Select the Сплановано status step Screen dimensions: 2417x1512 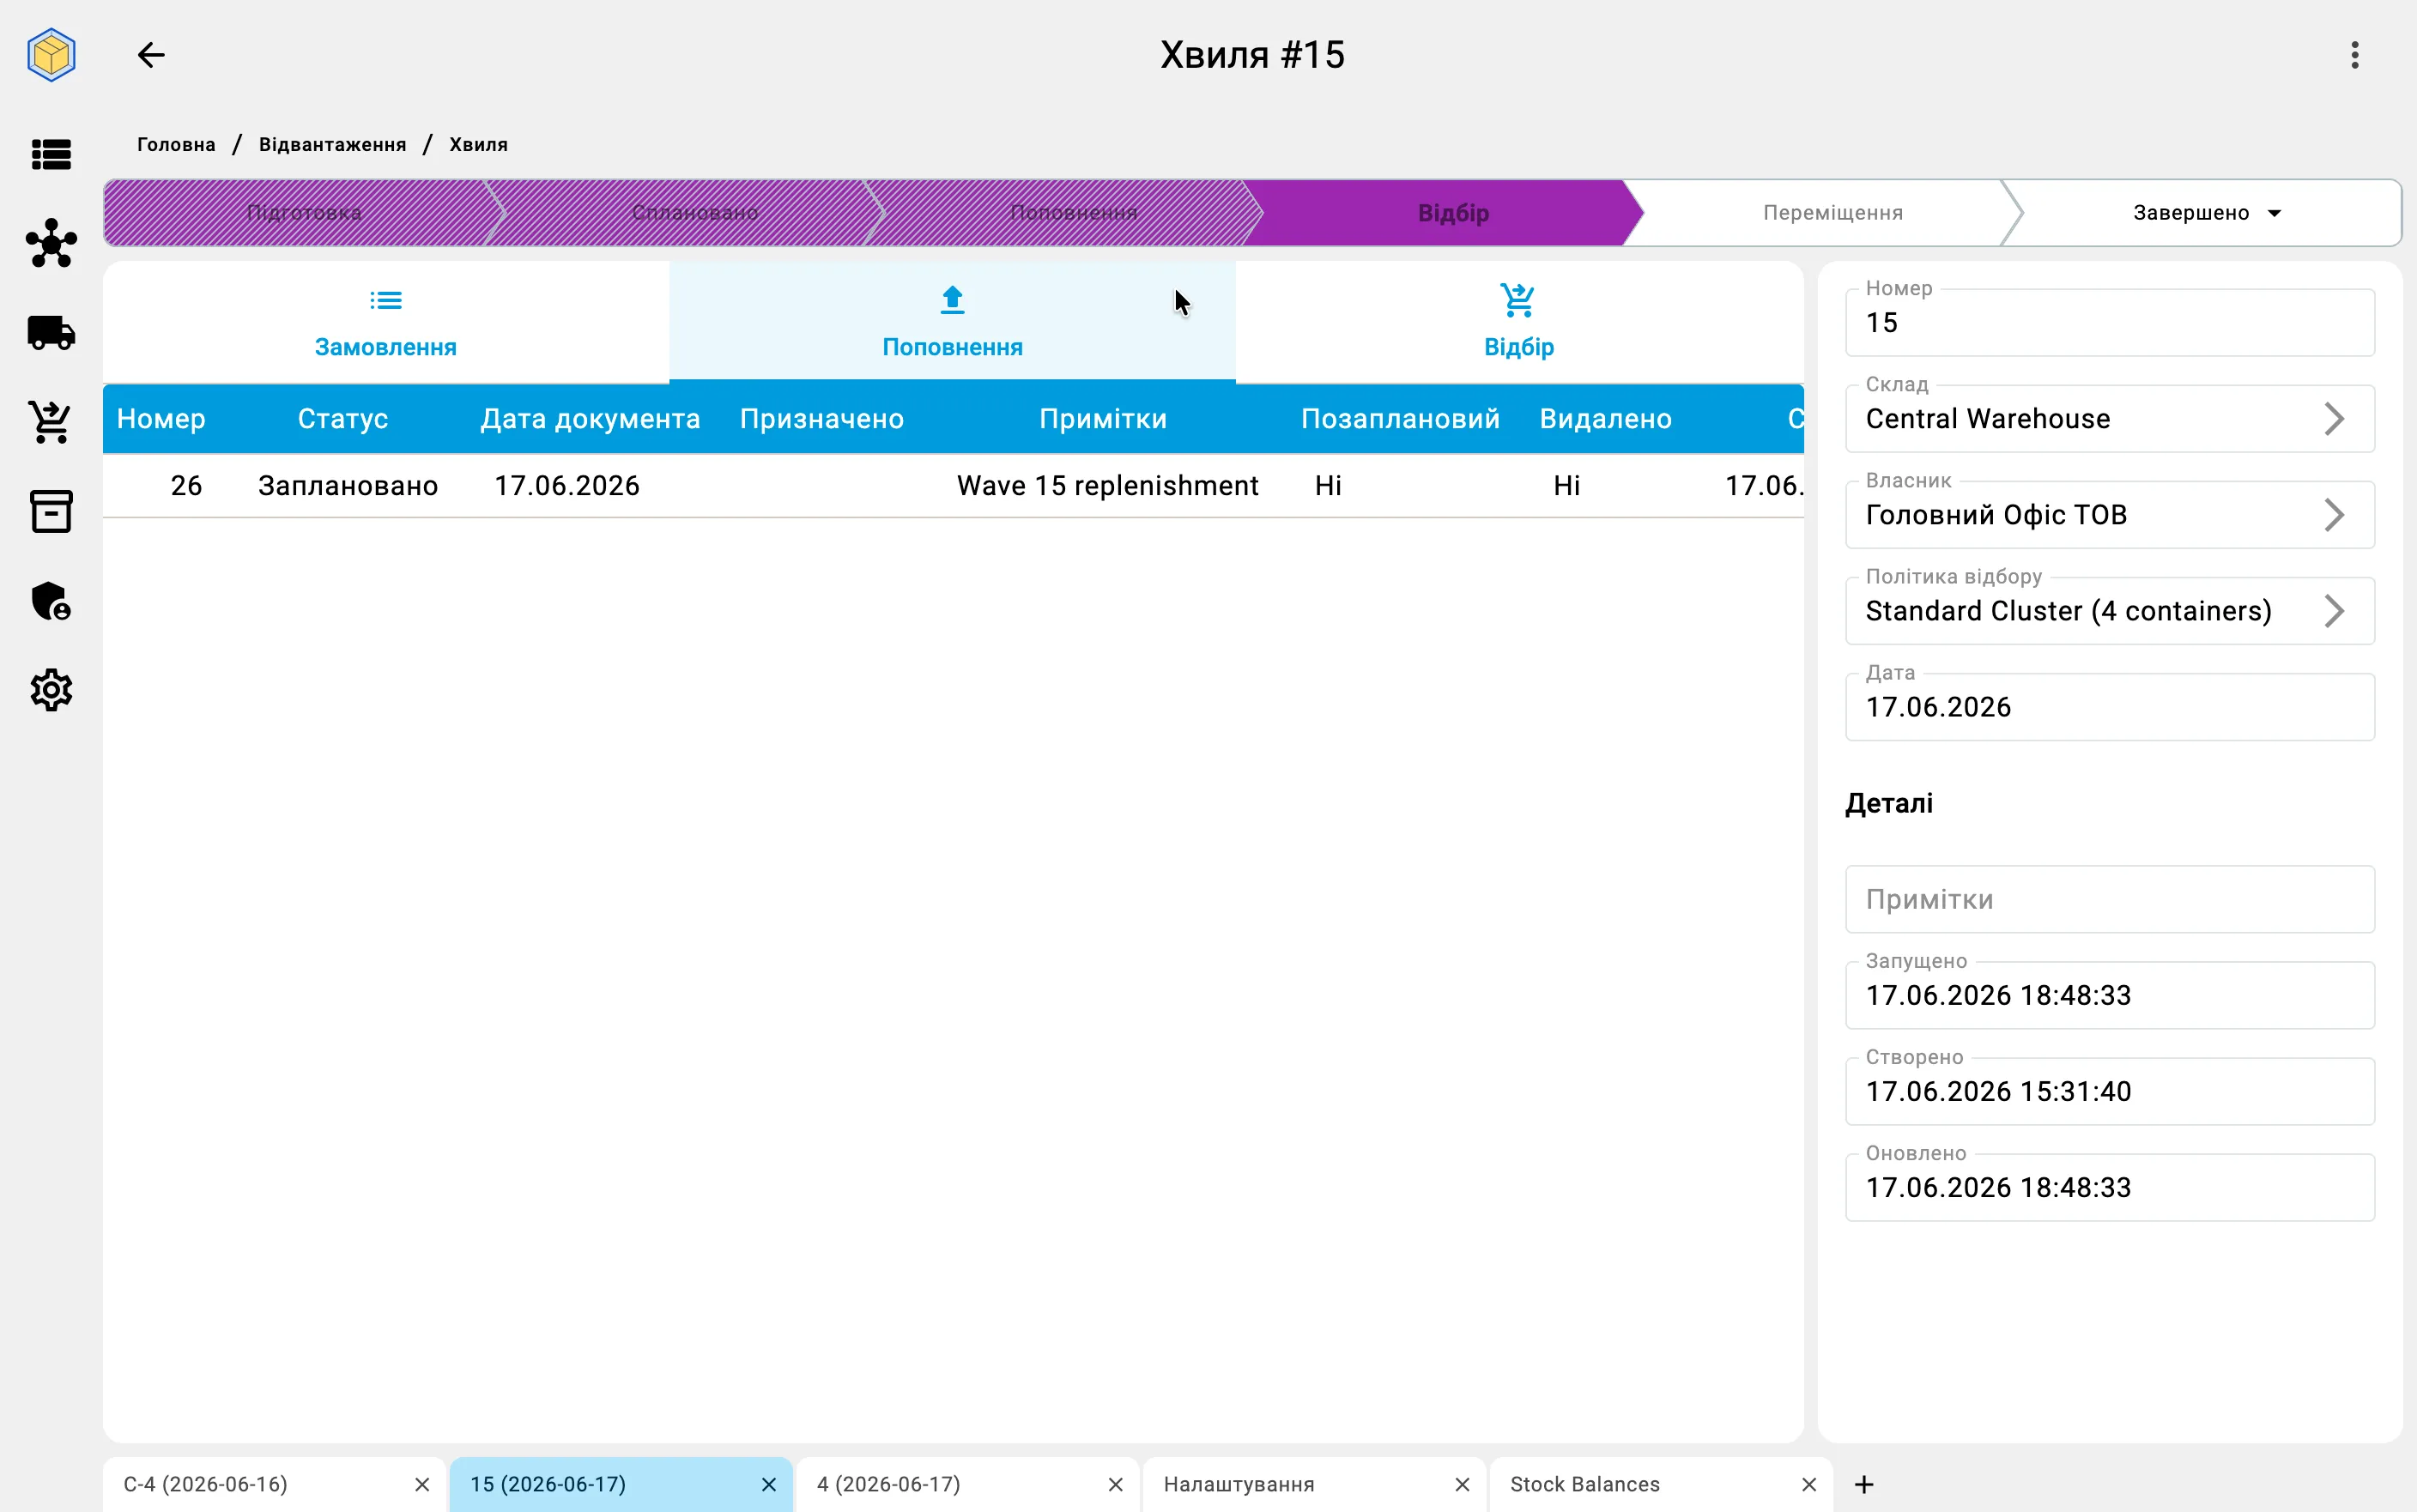click(x=694, y=213)
